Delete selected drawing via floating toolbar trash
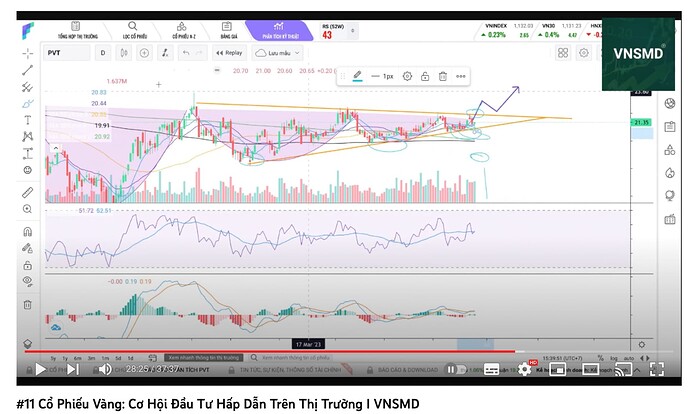The height and width of the screenshot is (414, 690). [443, 76]
